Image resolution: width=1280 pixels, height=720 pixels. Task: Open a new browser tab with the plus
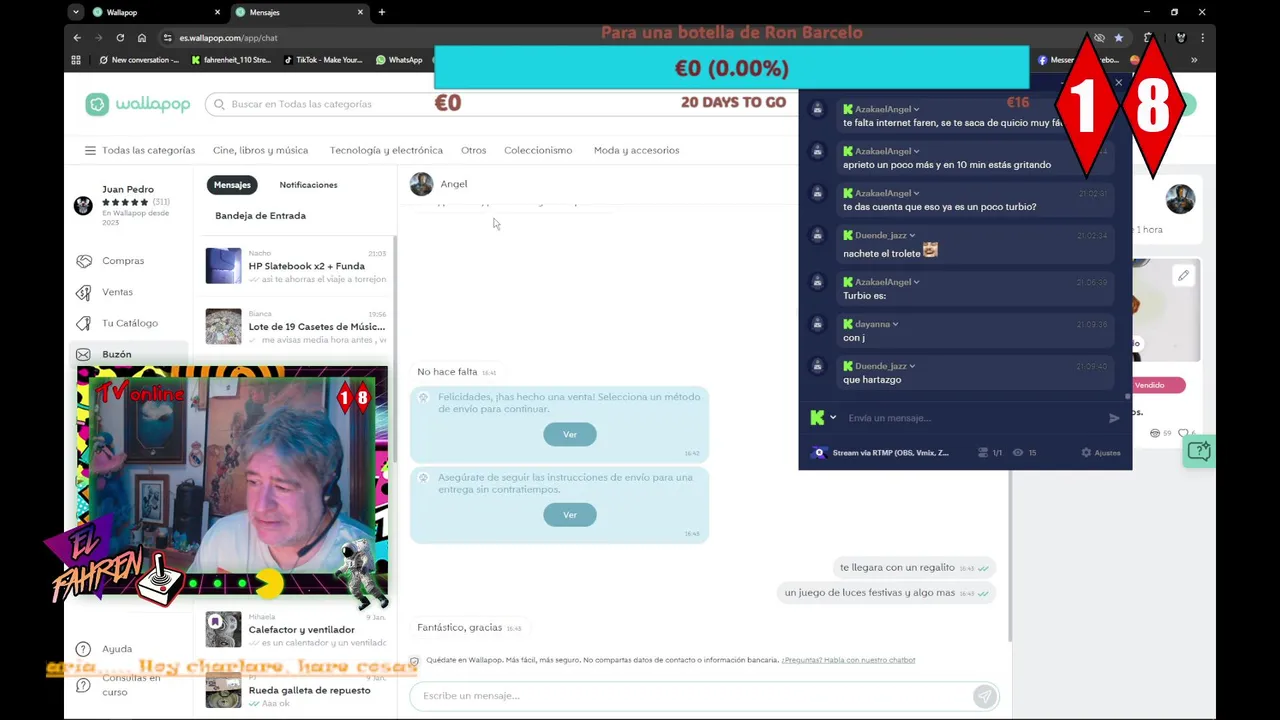coord(381,12)
